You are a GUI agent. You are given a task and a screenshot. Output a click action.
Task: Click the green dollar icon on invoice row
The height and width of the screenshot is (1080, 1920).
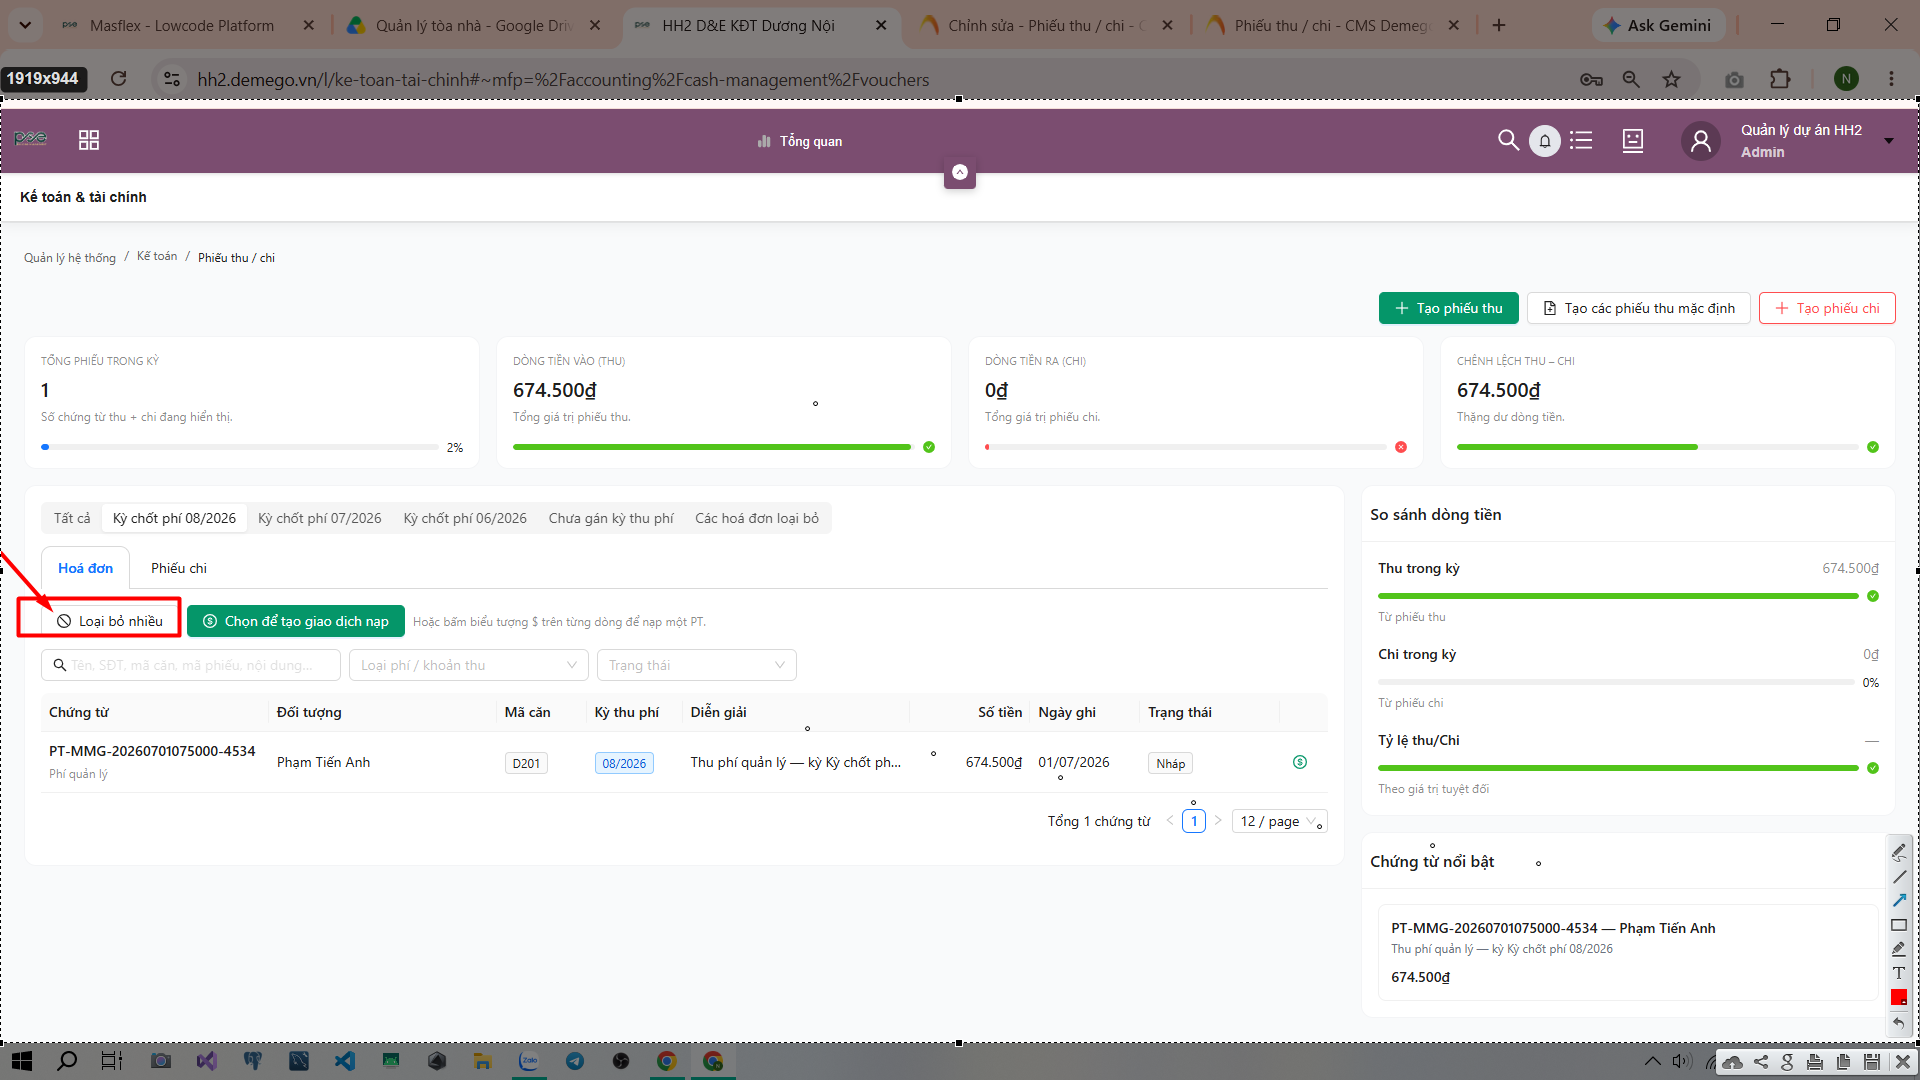(x=1300, y=762)
